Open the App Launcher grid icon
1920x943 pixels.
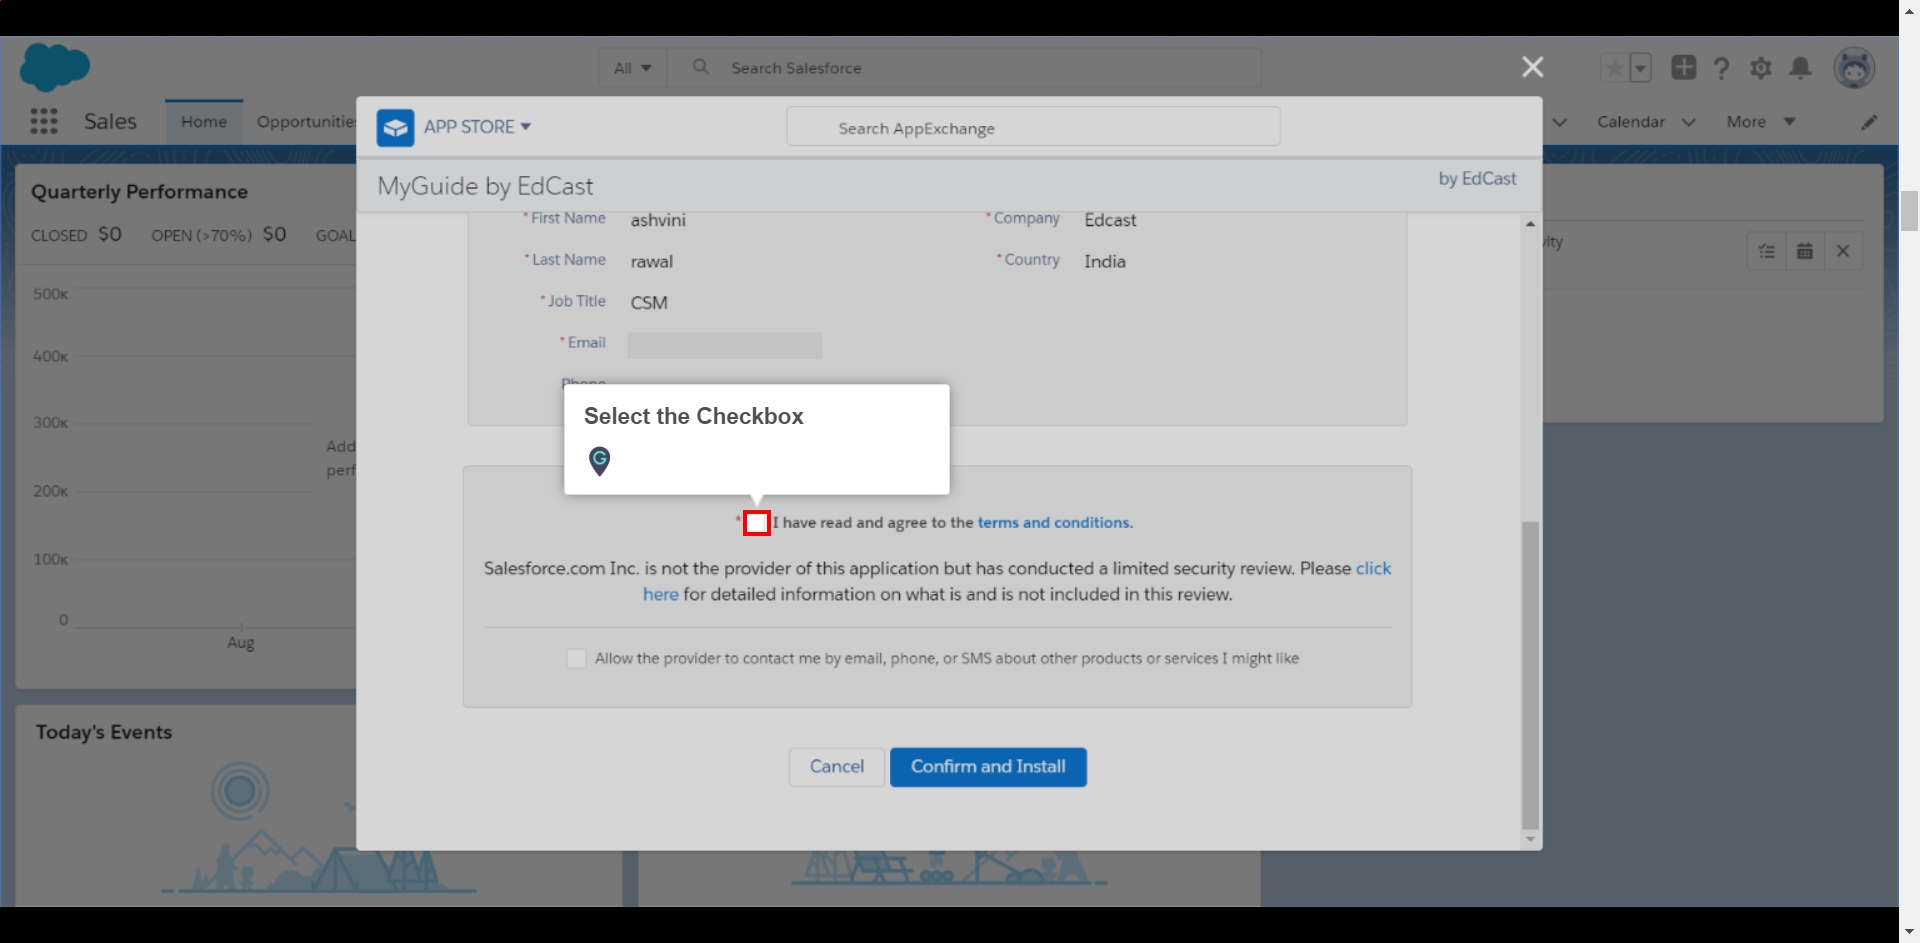coord(43,121)
